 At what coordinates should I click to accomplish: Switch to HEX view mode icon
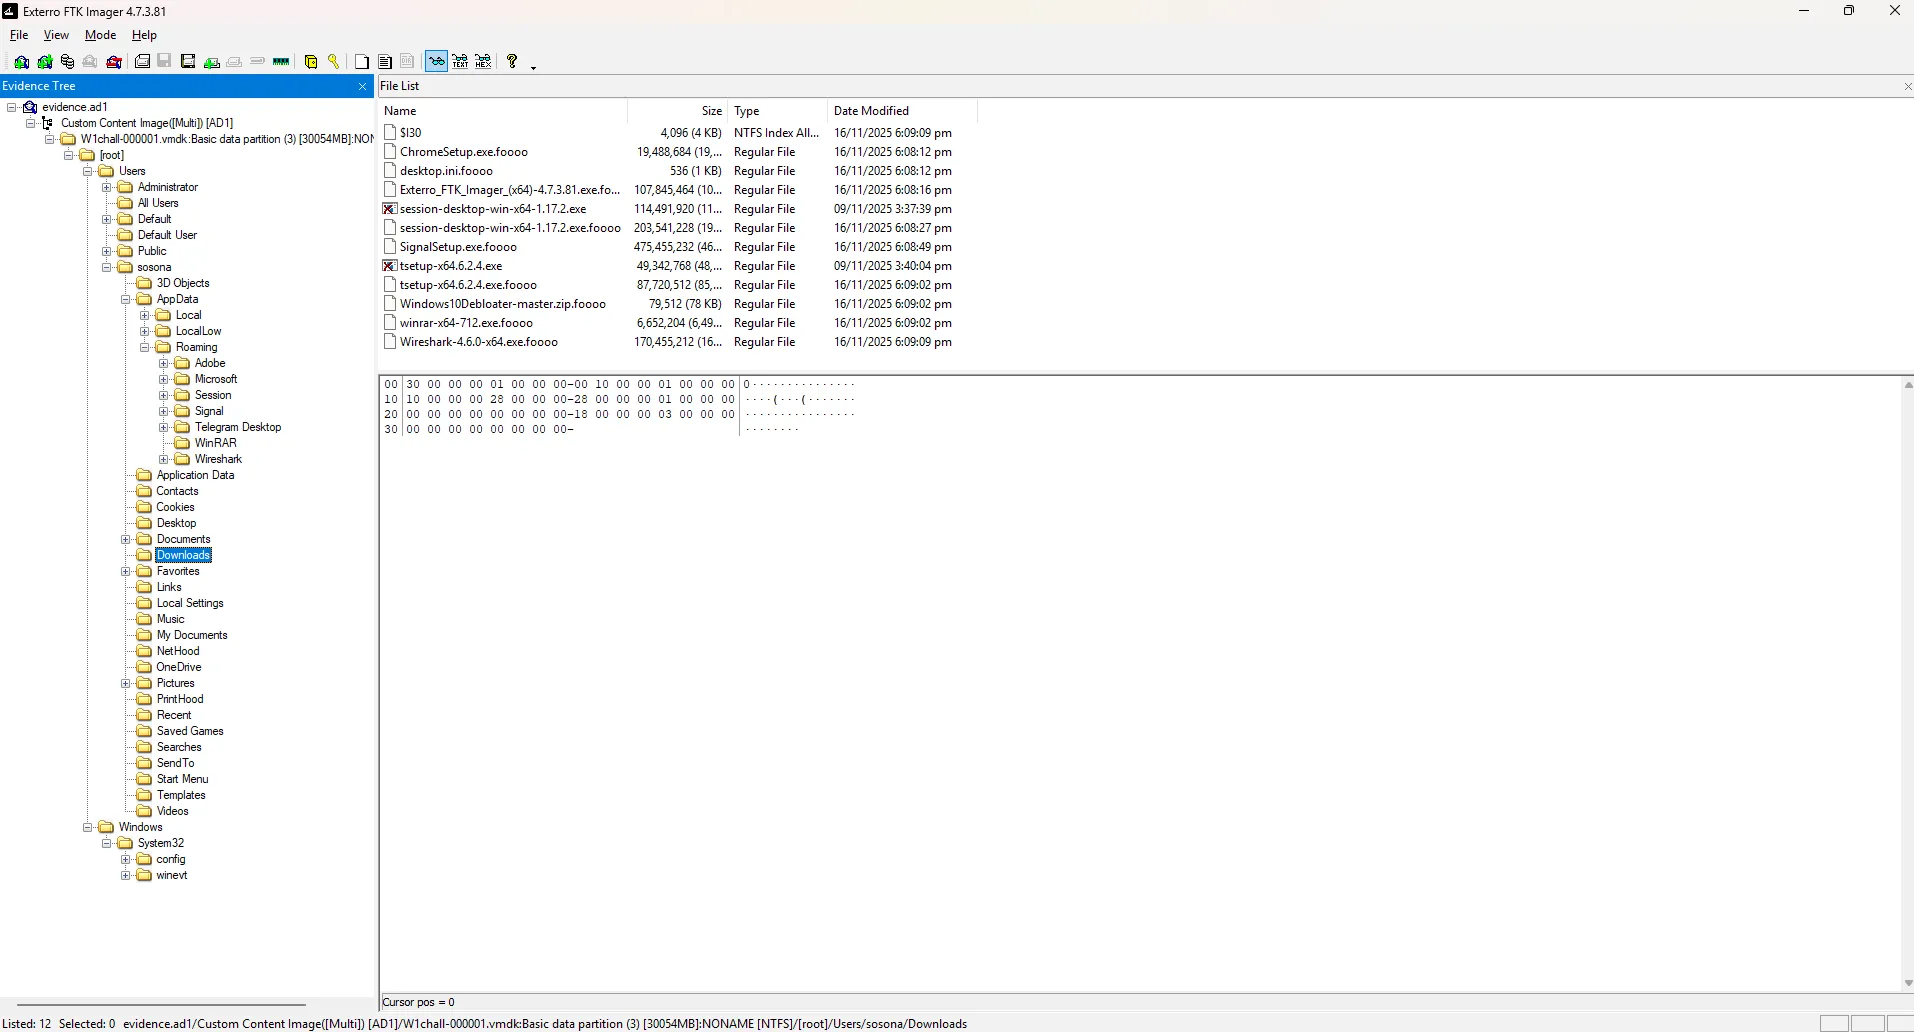tap(483, 62)
